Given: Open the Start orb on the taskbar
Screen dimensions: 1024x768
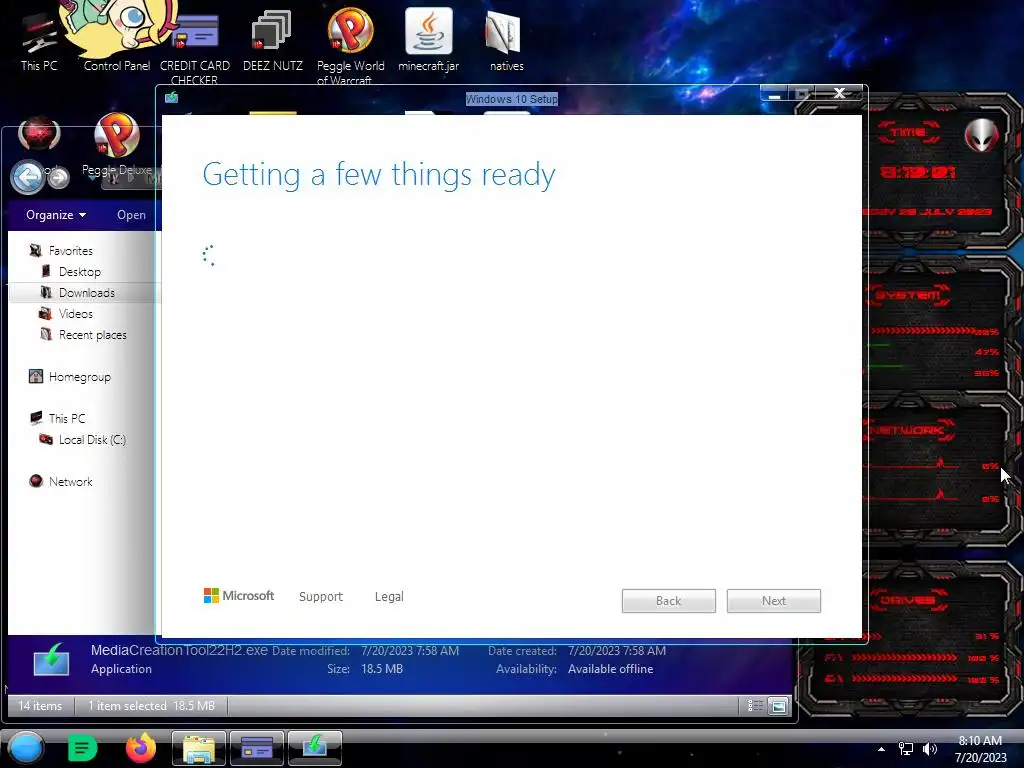Looking at the screenshot, I should 26,748.
